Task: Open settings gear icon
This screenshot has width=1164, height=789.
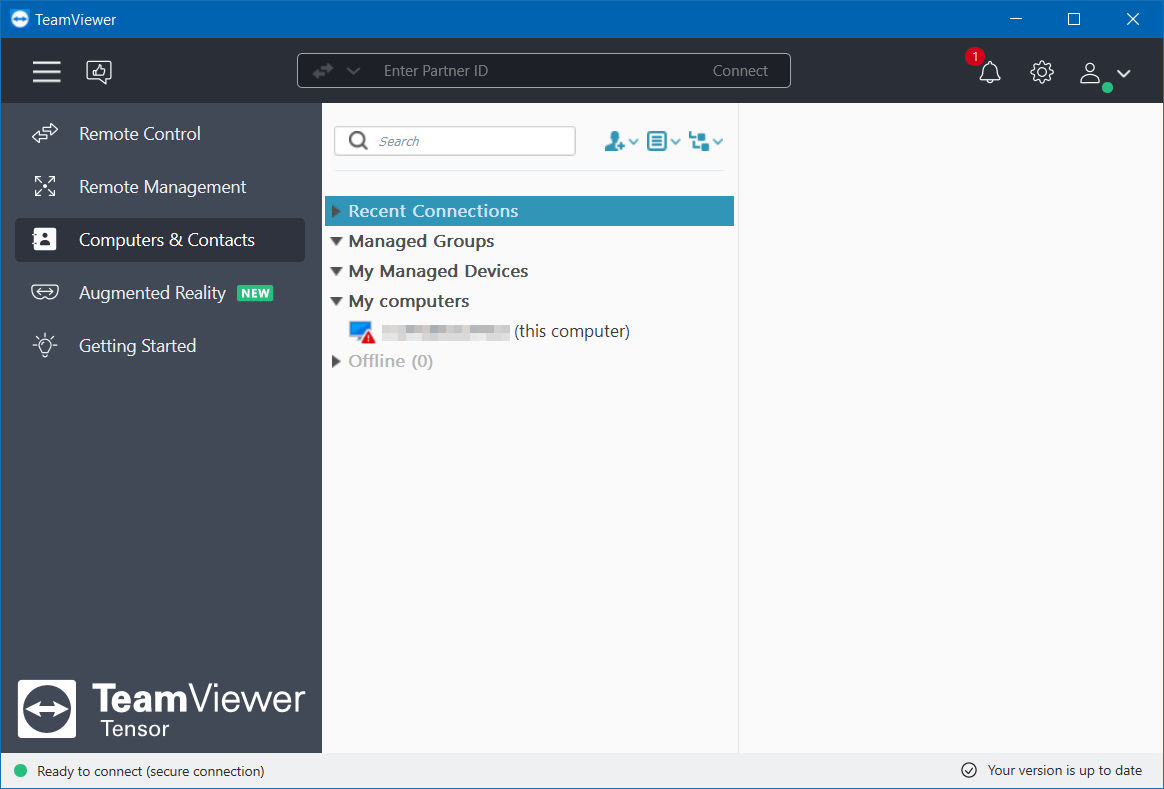Action: pyautogui.click(x=1042, y=72)
